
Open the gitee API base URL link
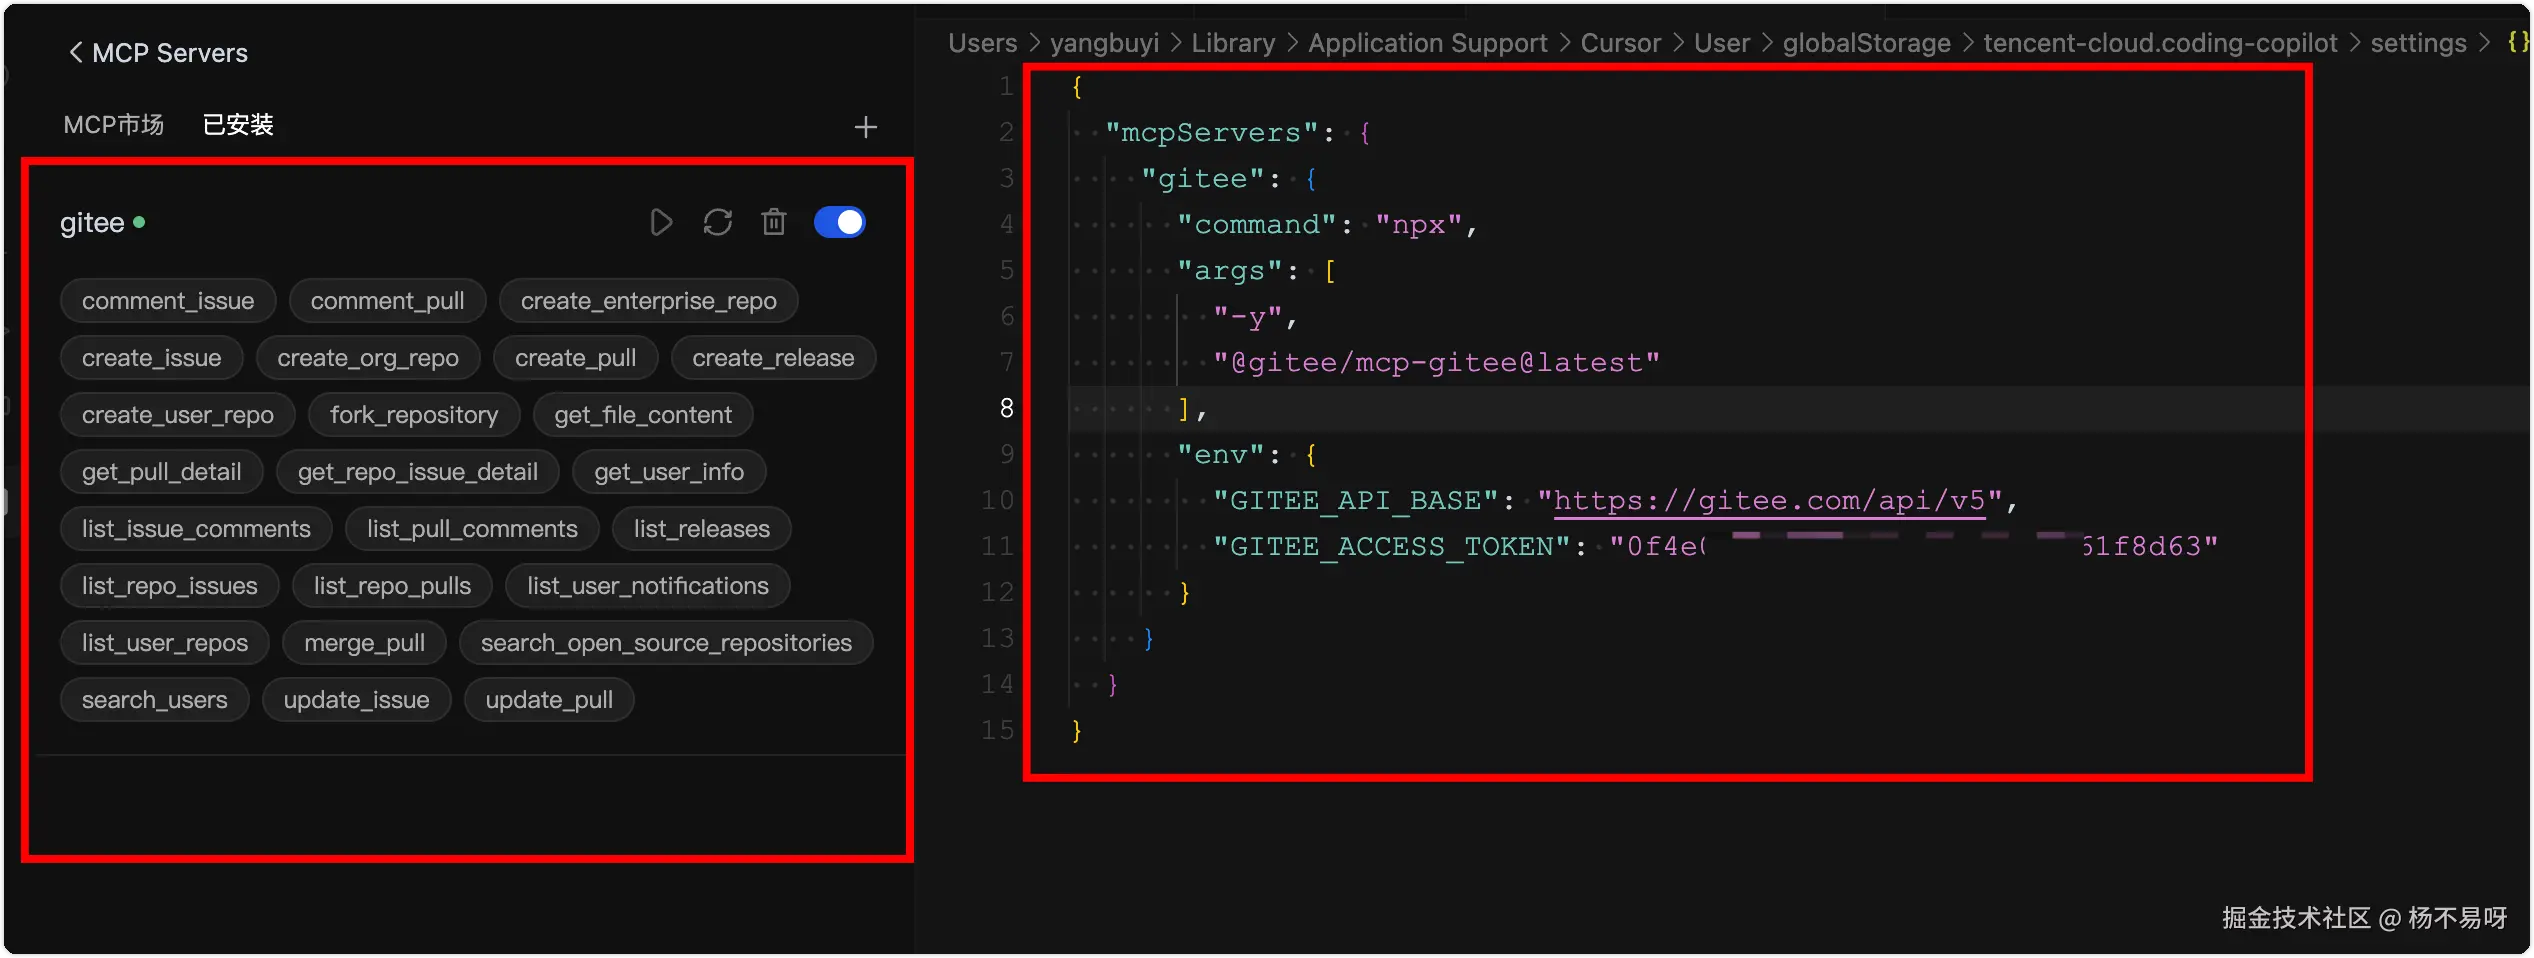tap(1769, 501)
